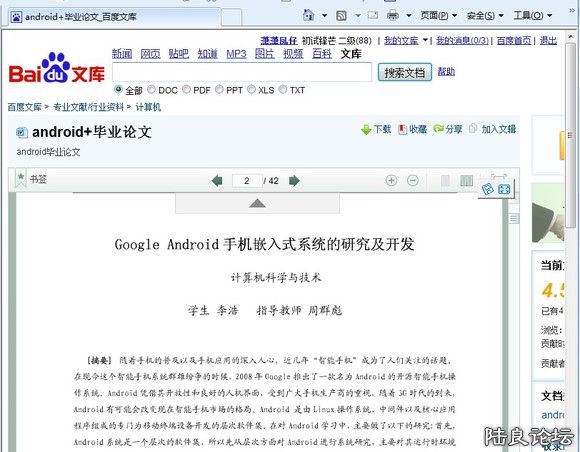Open a new blank browser tab

coord(232,18)
